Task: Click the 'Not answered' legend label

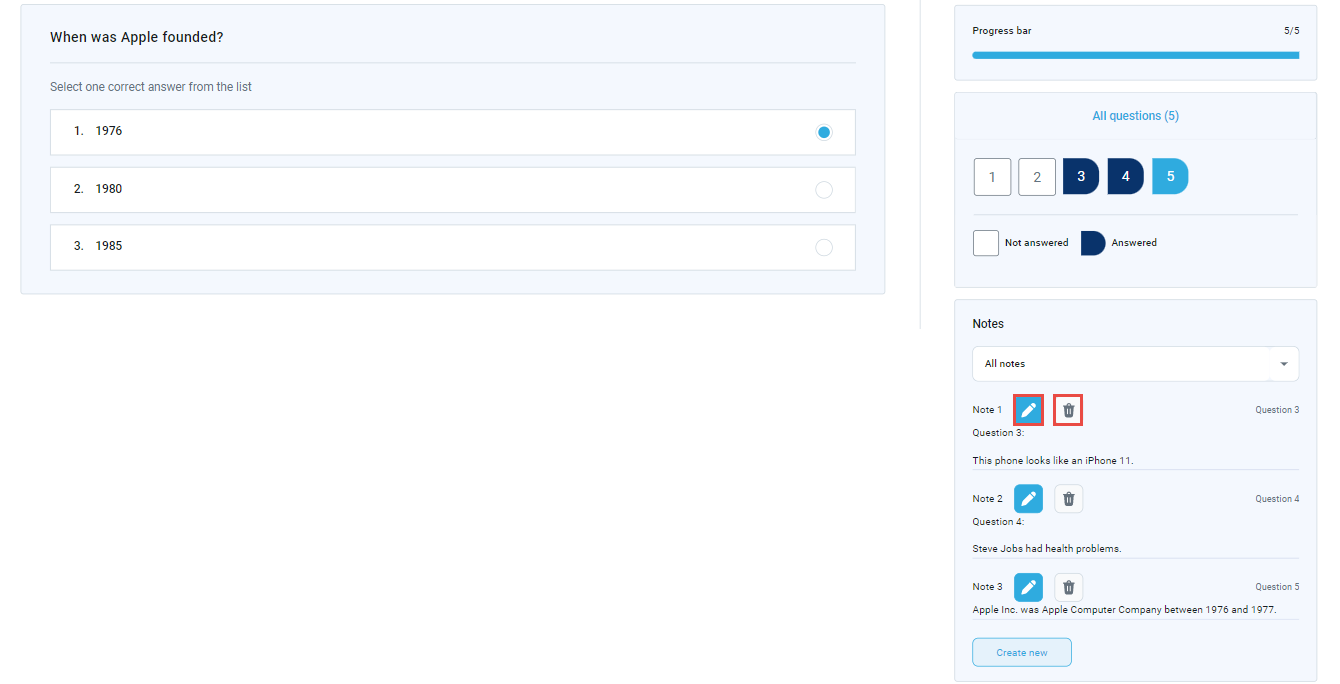Action: click(1036, 243)
